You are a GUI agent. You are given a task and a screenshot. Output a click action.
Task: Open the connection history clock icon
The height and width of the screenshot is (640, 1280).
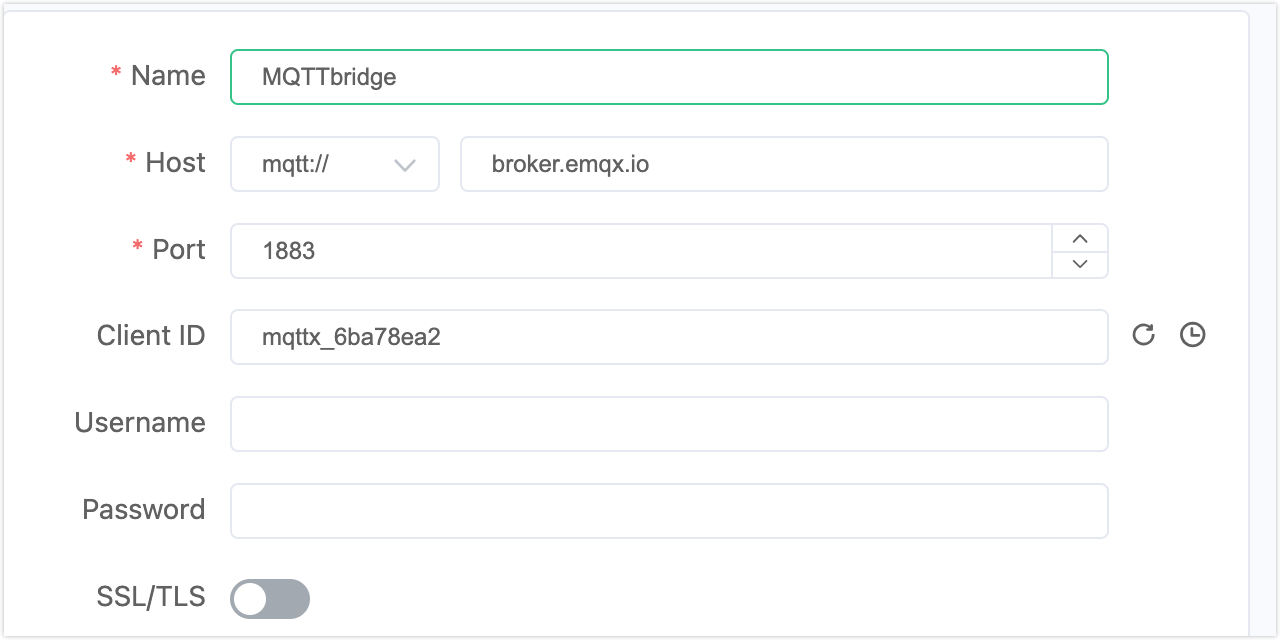[1192, 335]
